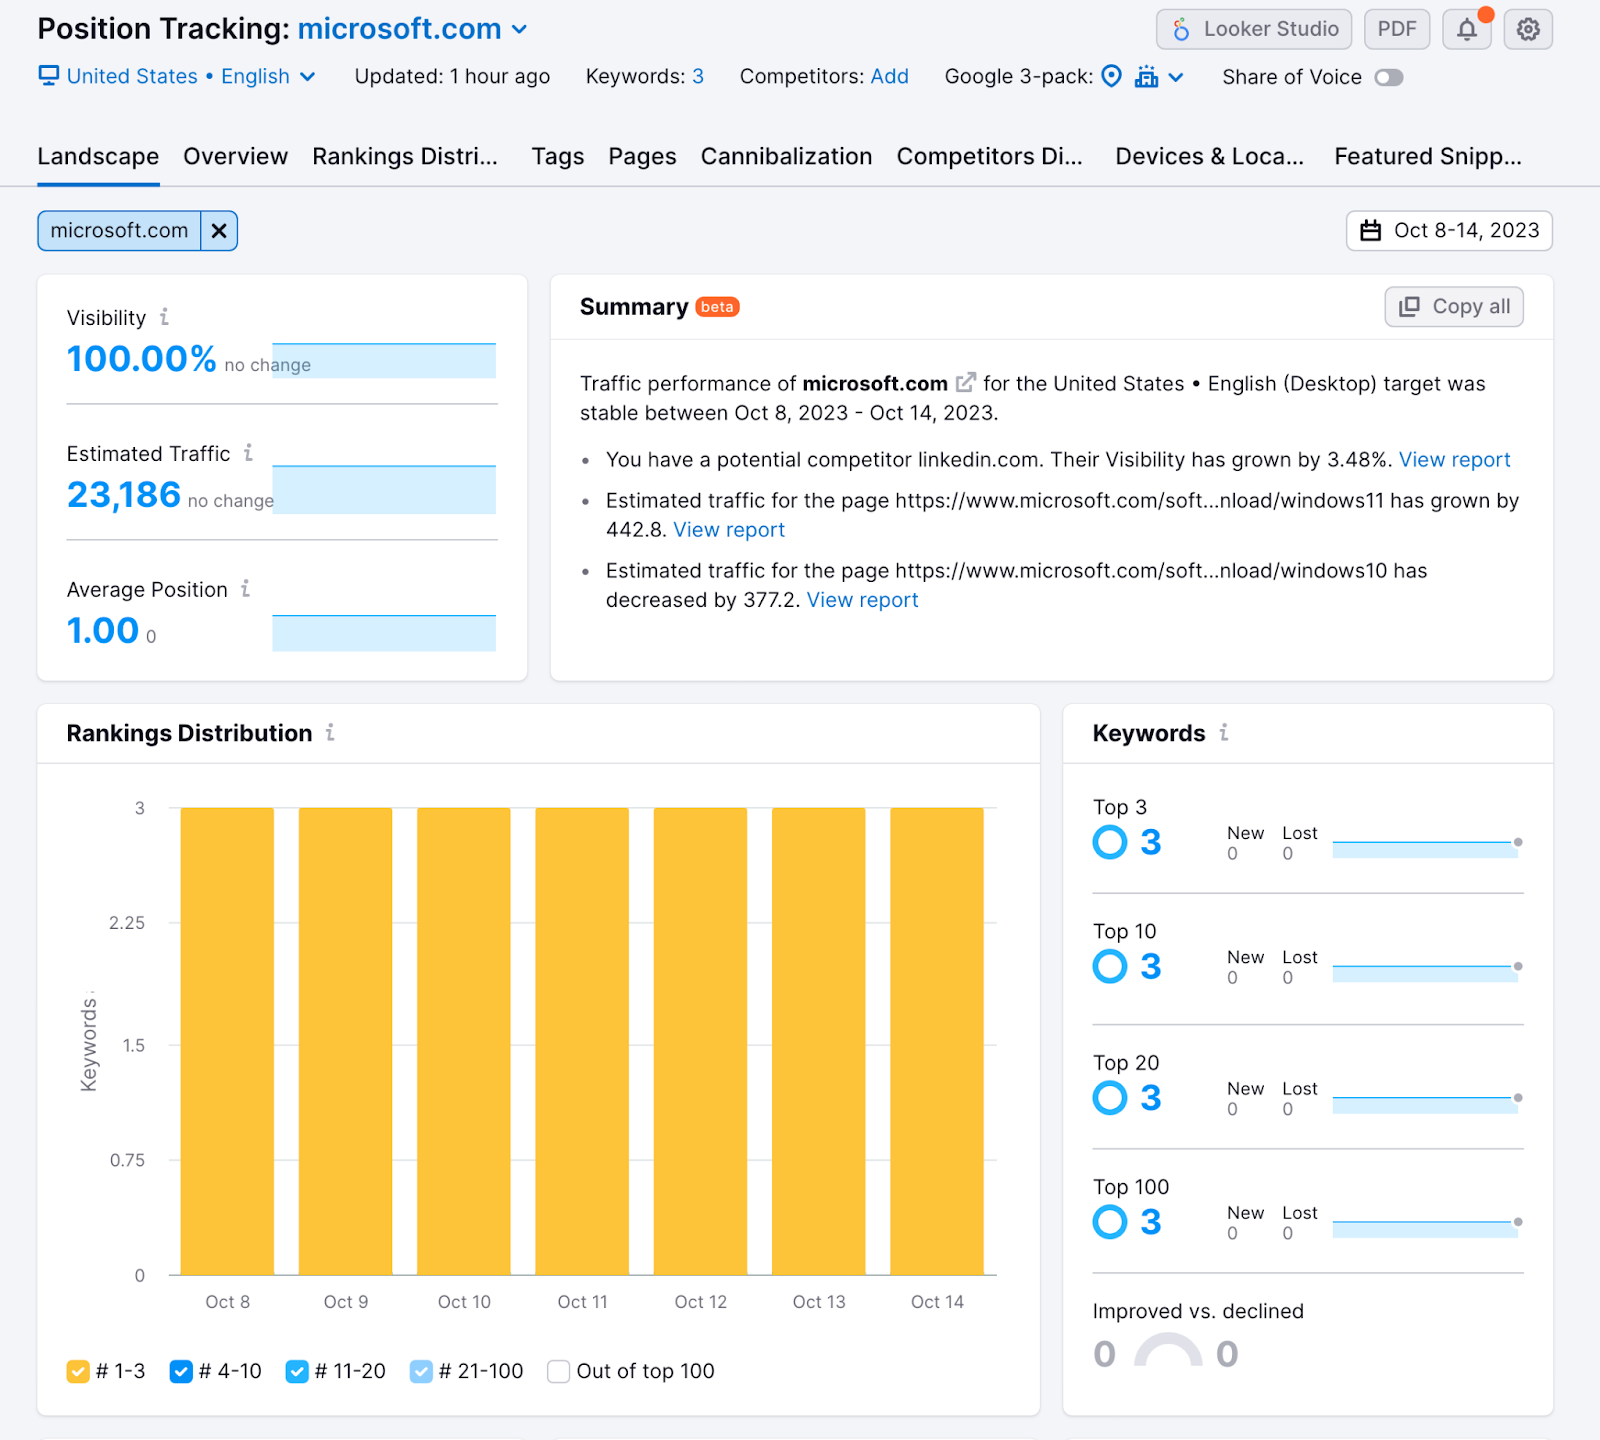Image resolution: width=1600 pixels, height=1440 pixels.
Task: Click the info icon next to Visibility
Action: click(x=164, y=317)
